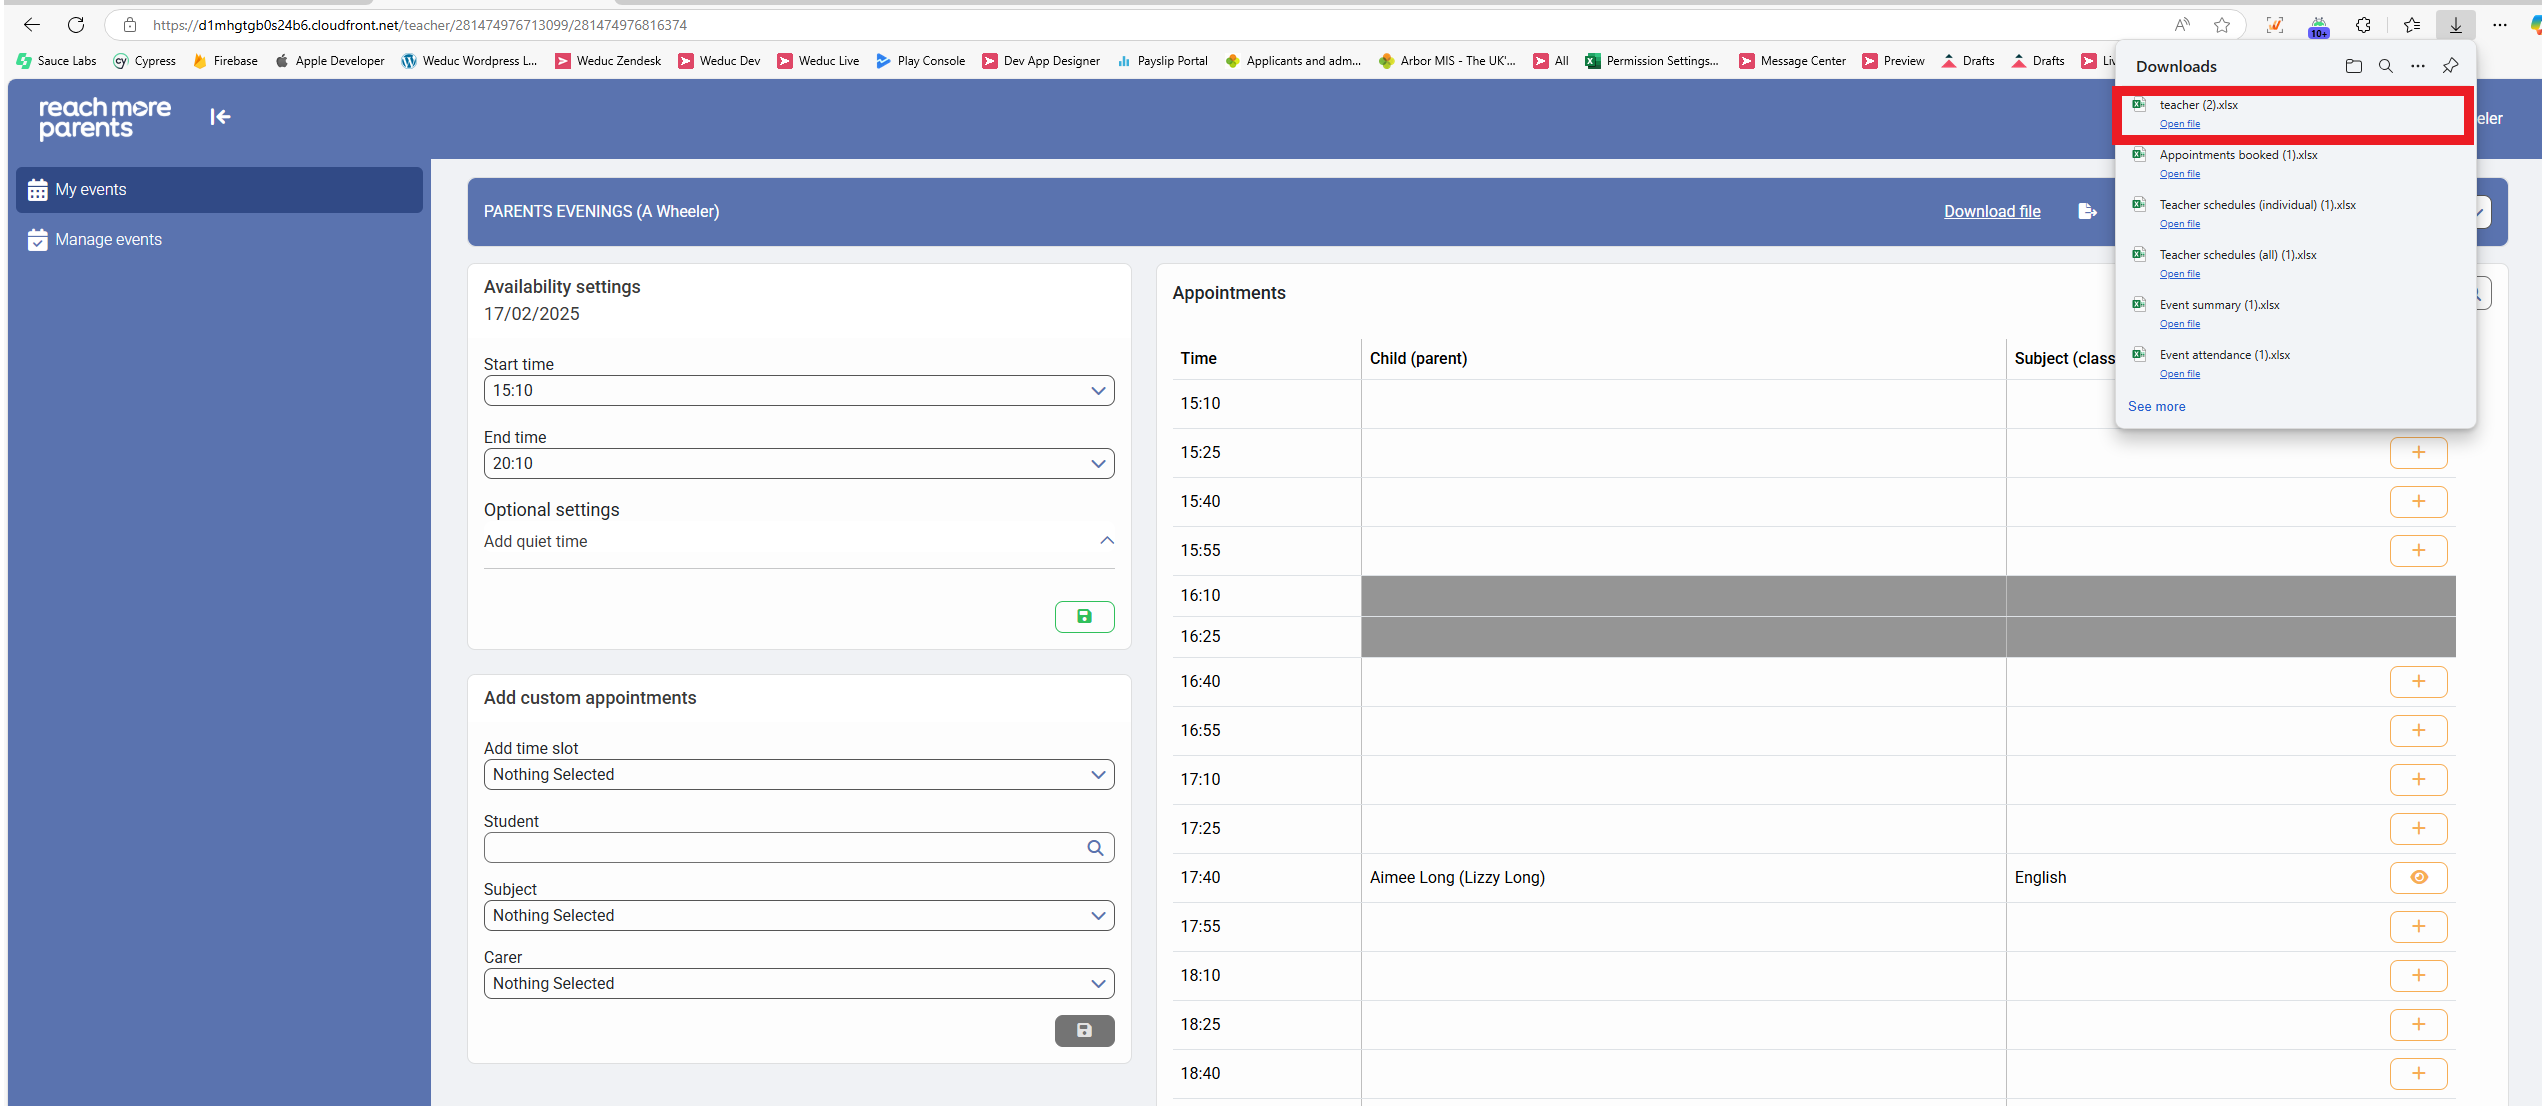The image size is (2546, 1106).
Task: Open the End time 20:10 dropdown
Action: pyautogui.click(x=798, y=464)
